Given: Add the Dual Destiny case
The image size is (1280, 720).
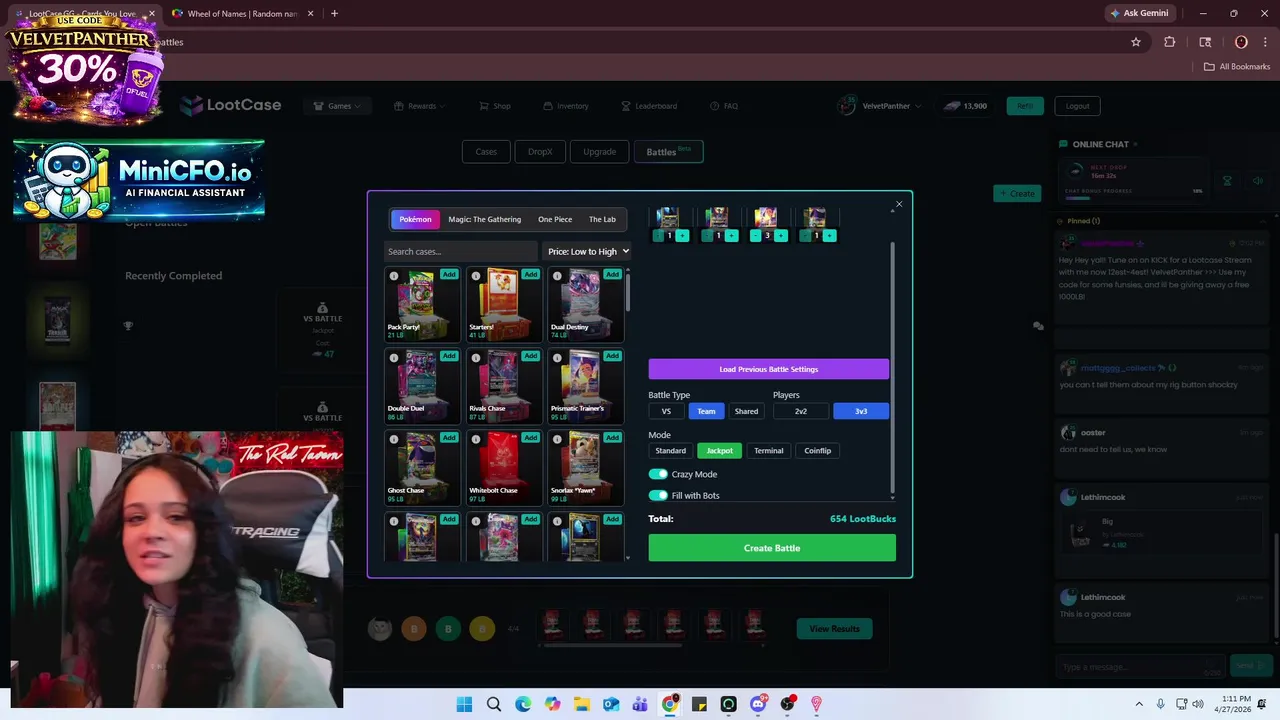Looking at the screenshot, I should [x=613, y=274].
